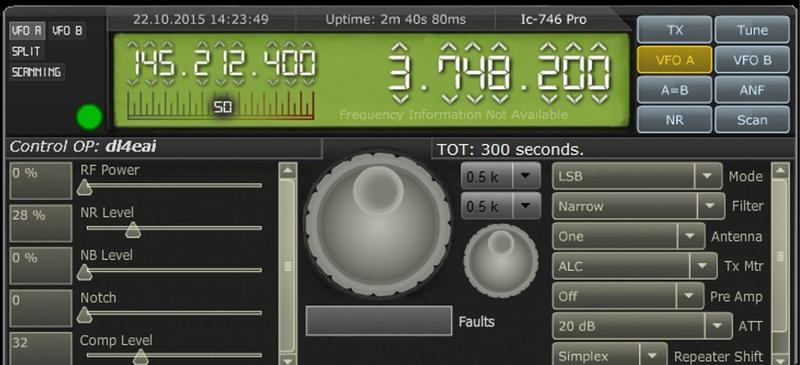Click up arrow of left sliders panel scrollbar
Screen dimensions: 800x365
(288, 171)
